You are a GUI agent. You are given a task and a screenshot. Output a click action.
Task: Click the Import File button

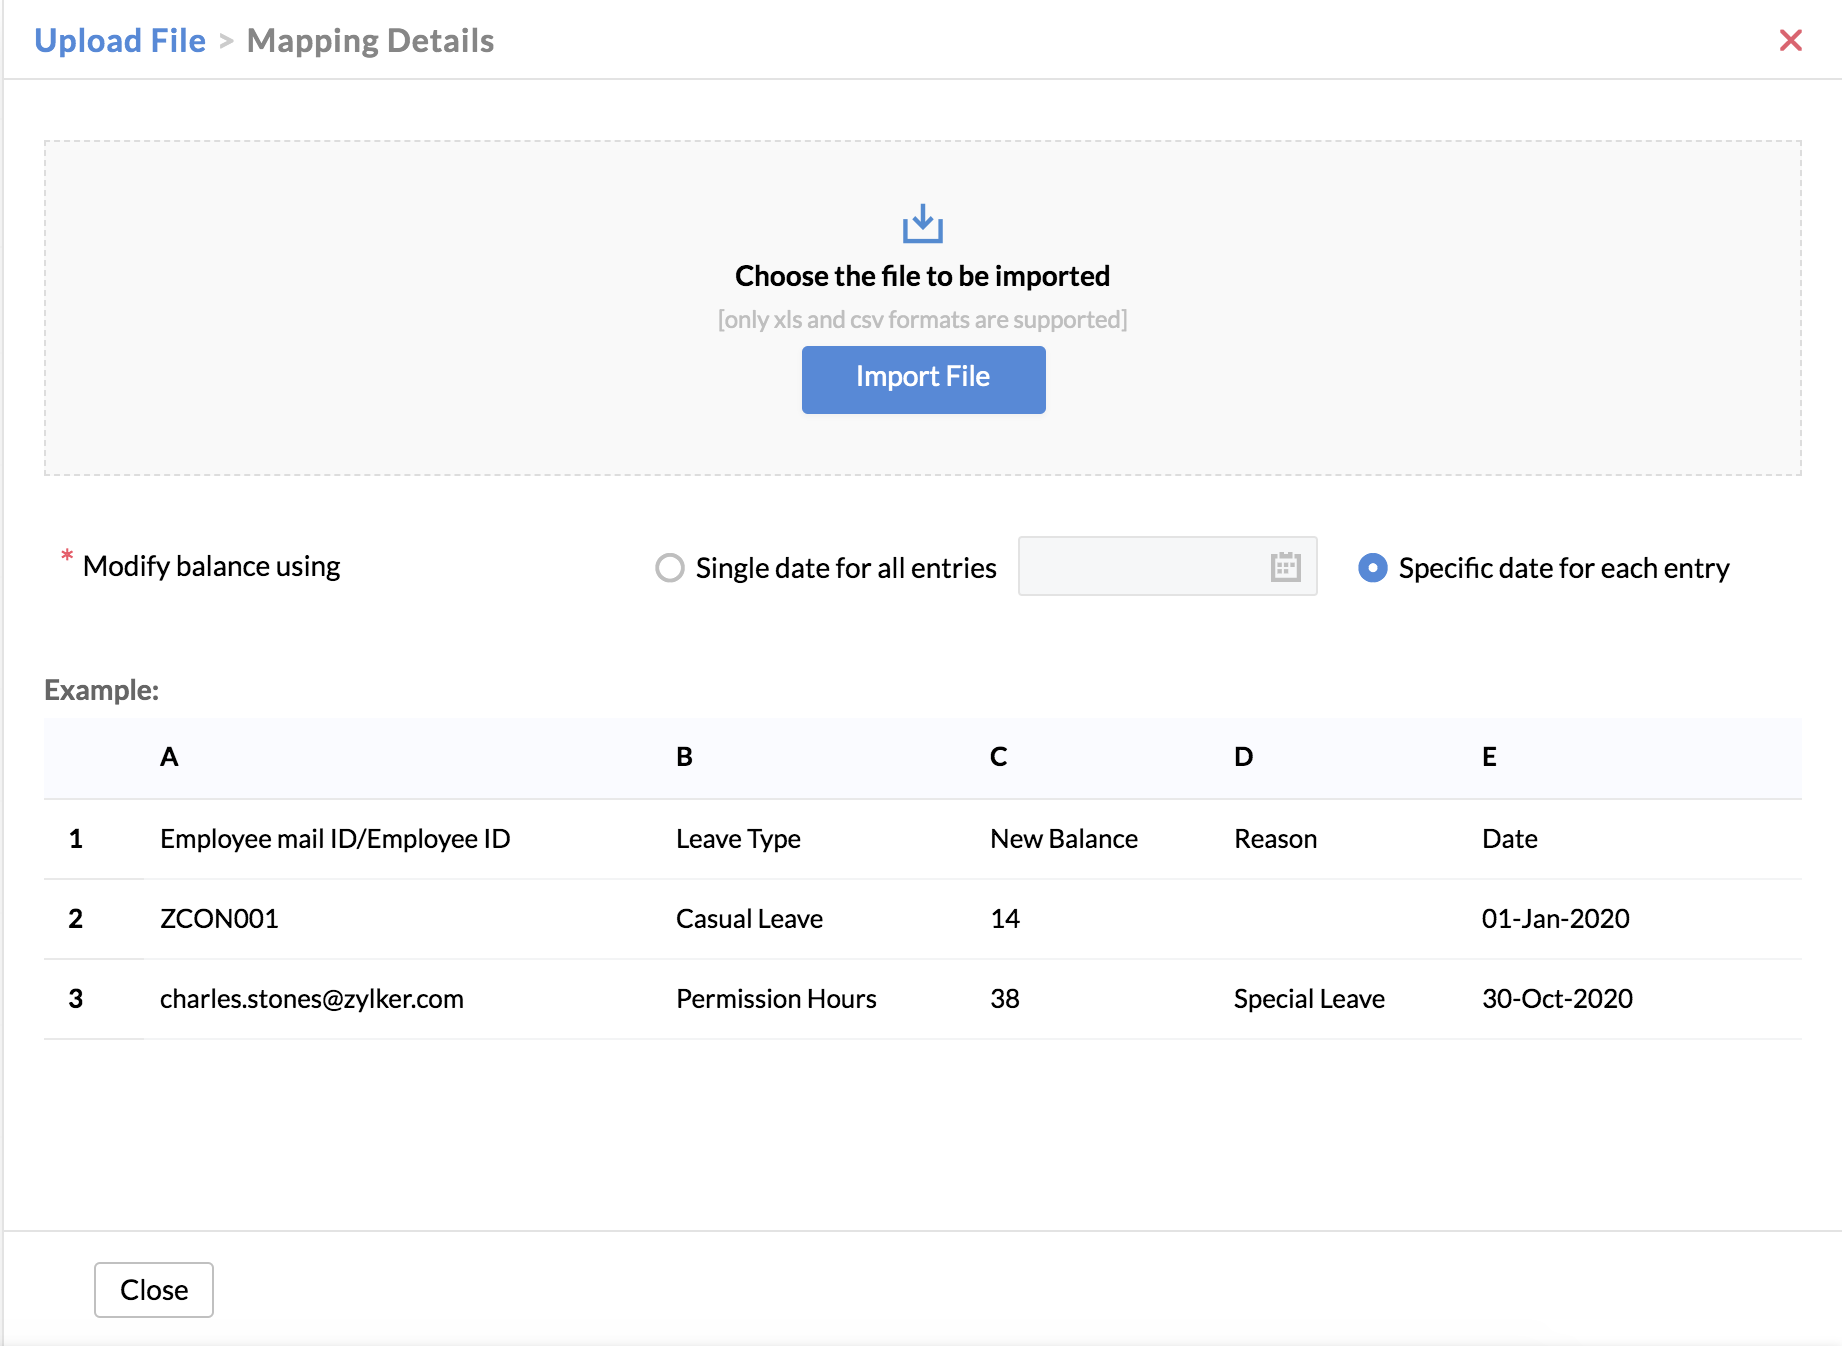923,379
